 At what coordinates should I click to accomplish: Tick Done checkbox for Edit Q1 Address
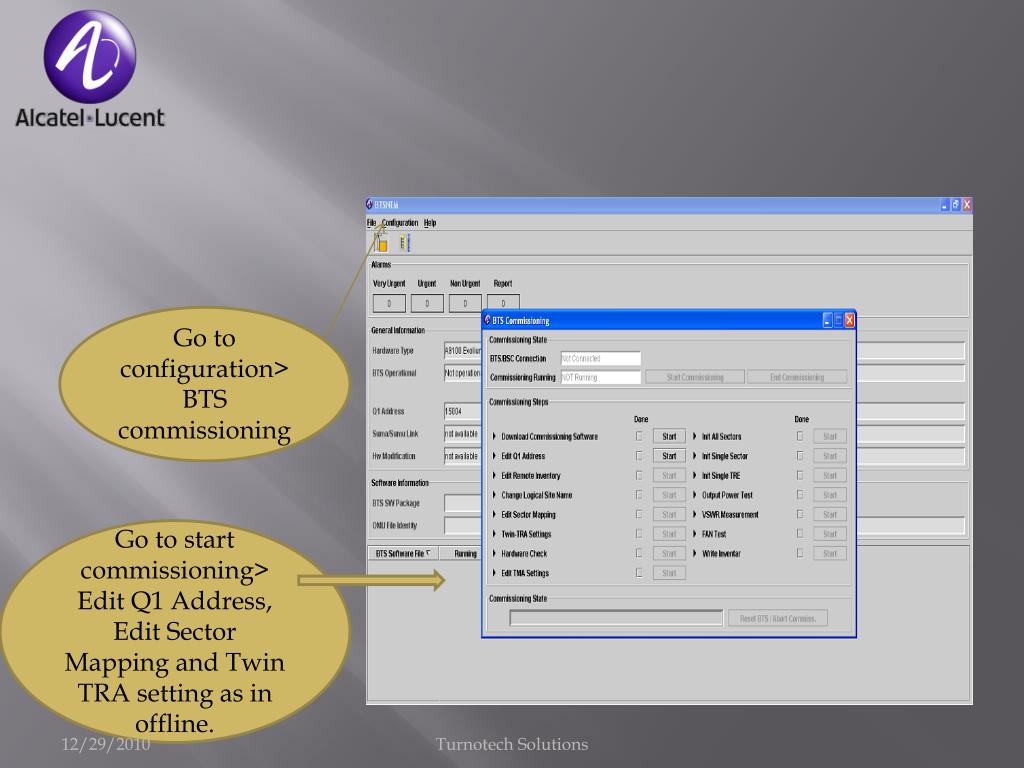click(639, 456)
